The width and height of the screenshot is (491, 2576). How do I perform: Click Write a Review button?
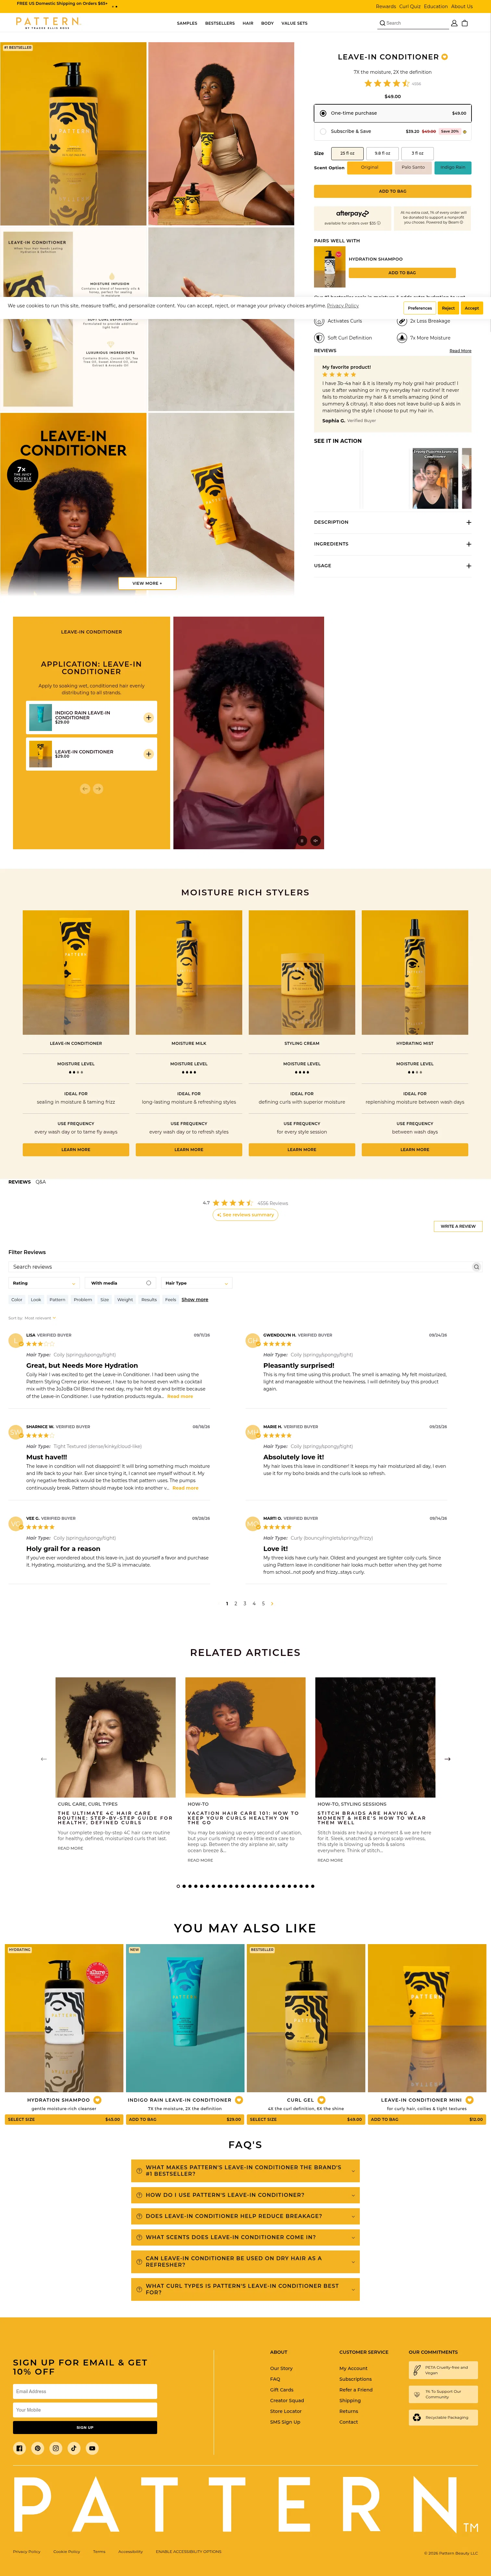coord(458,1226)
